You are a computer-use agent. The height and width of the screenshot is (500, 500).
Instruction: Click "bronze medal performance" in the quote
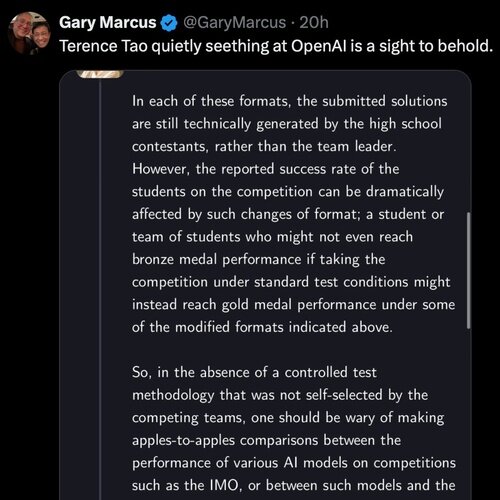point(217,259)
